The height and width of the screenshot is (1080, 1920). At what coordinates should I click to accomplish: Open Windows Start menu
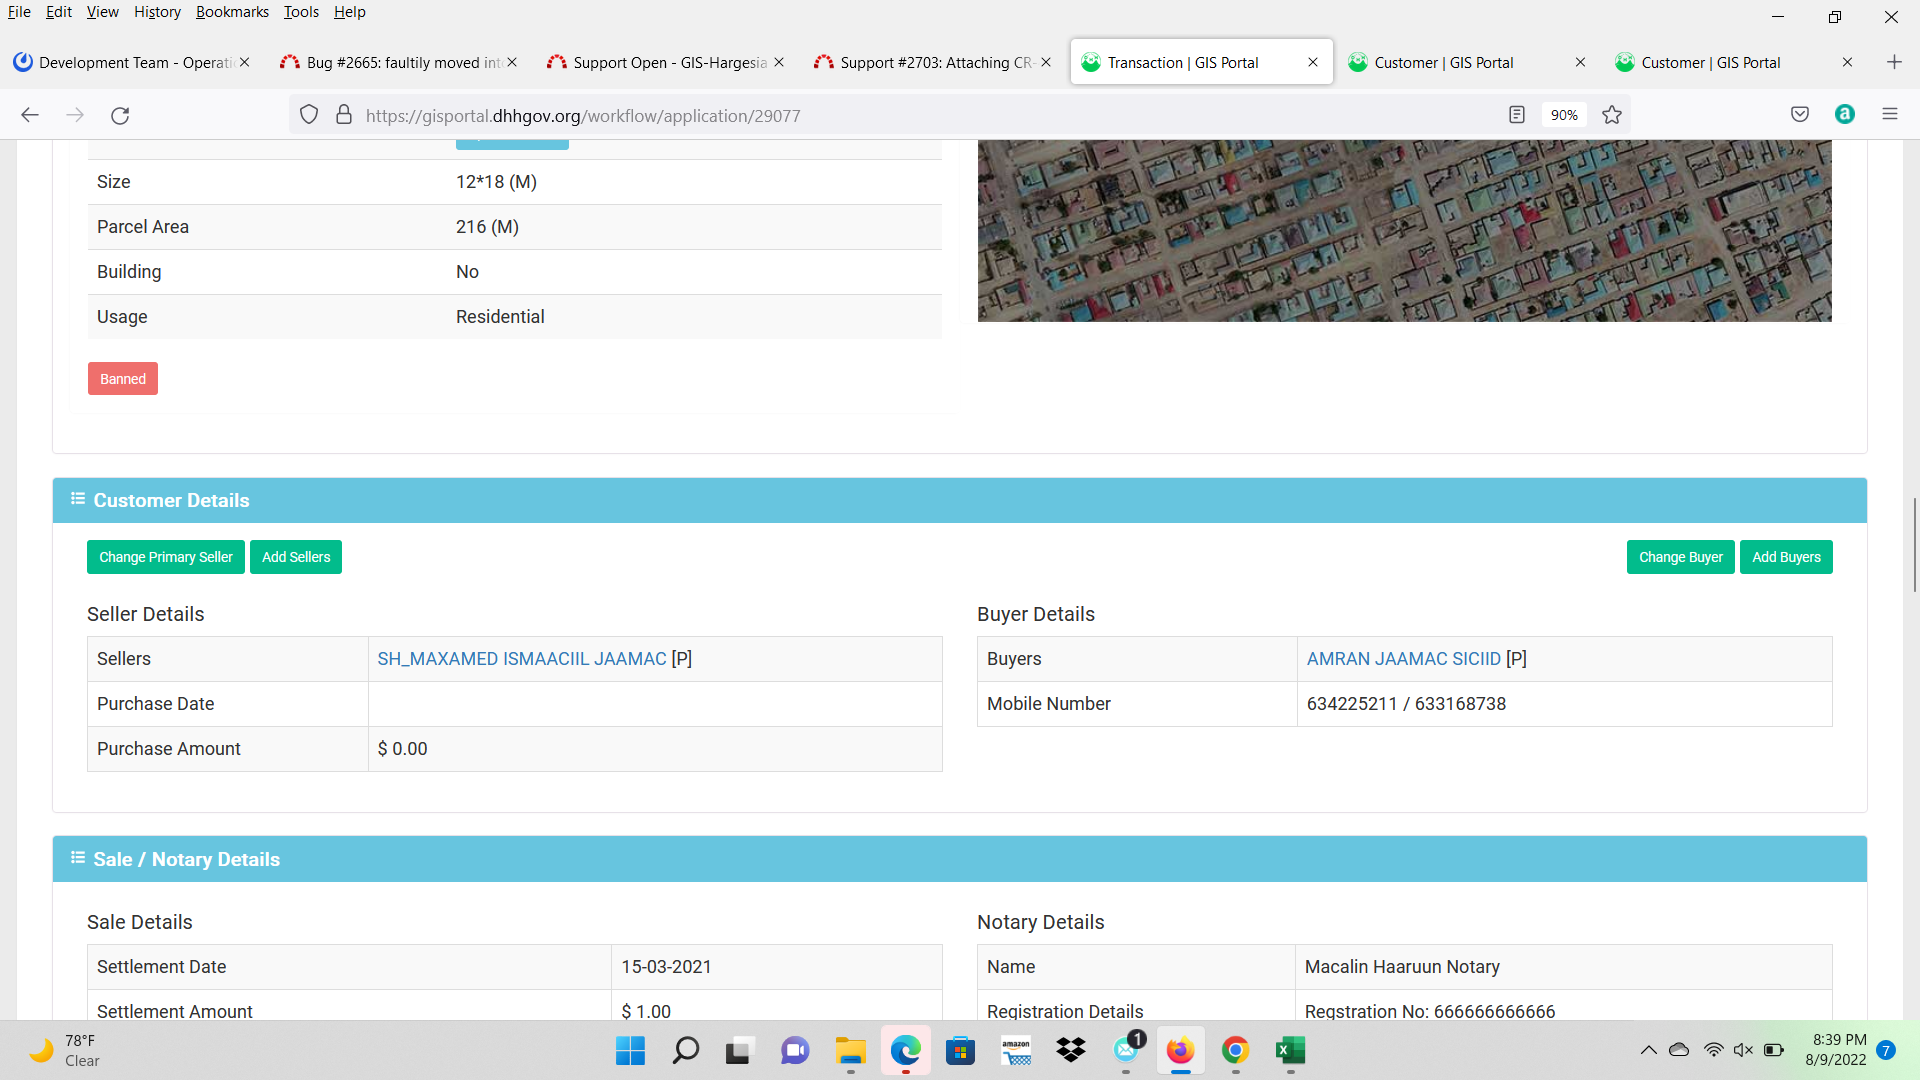(x=630, y=1051)
